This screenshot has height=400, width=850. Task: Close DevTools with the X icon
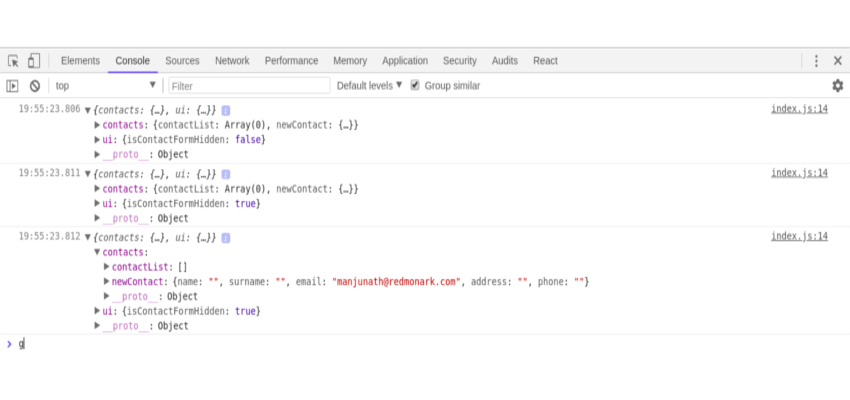tap(837, 61)
